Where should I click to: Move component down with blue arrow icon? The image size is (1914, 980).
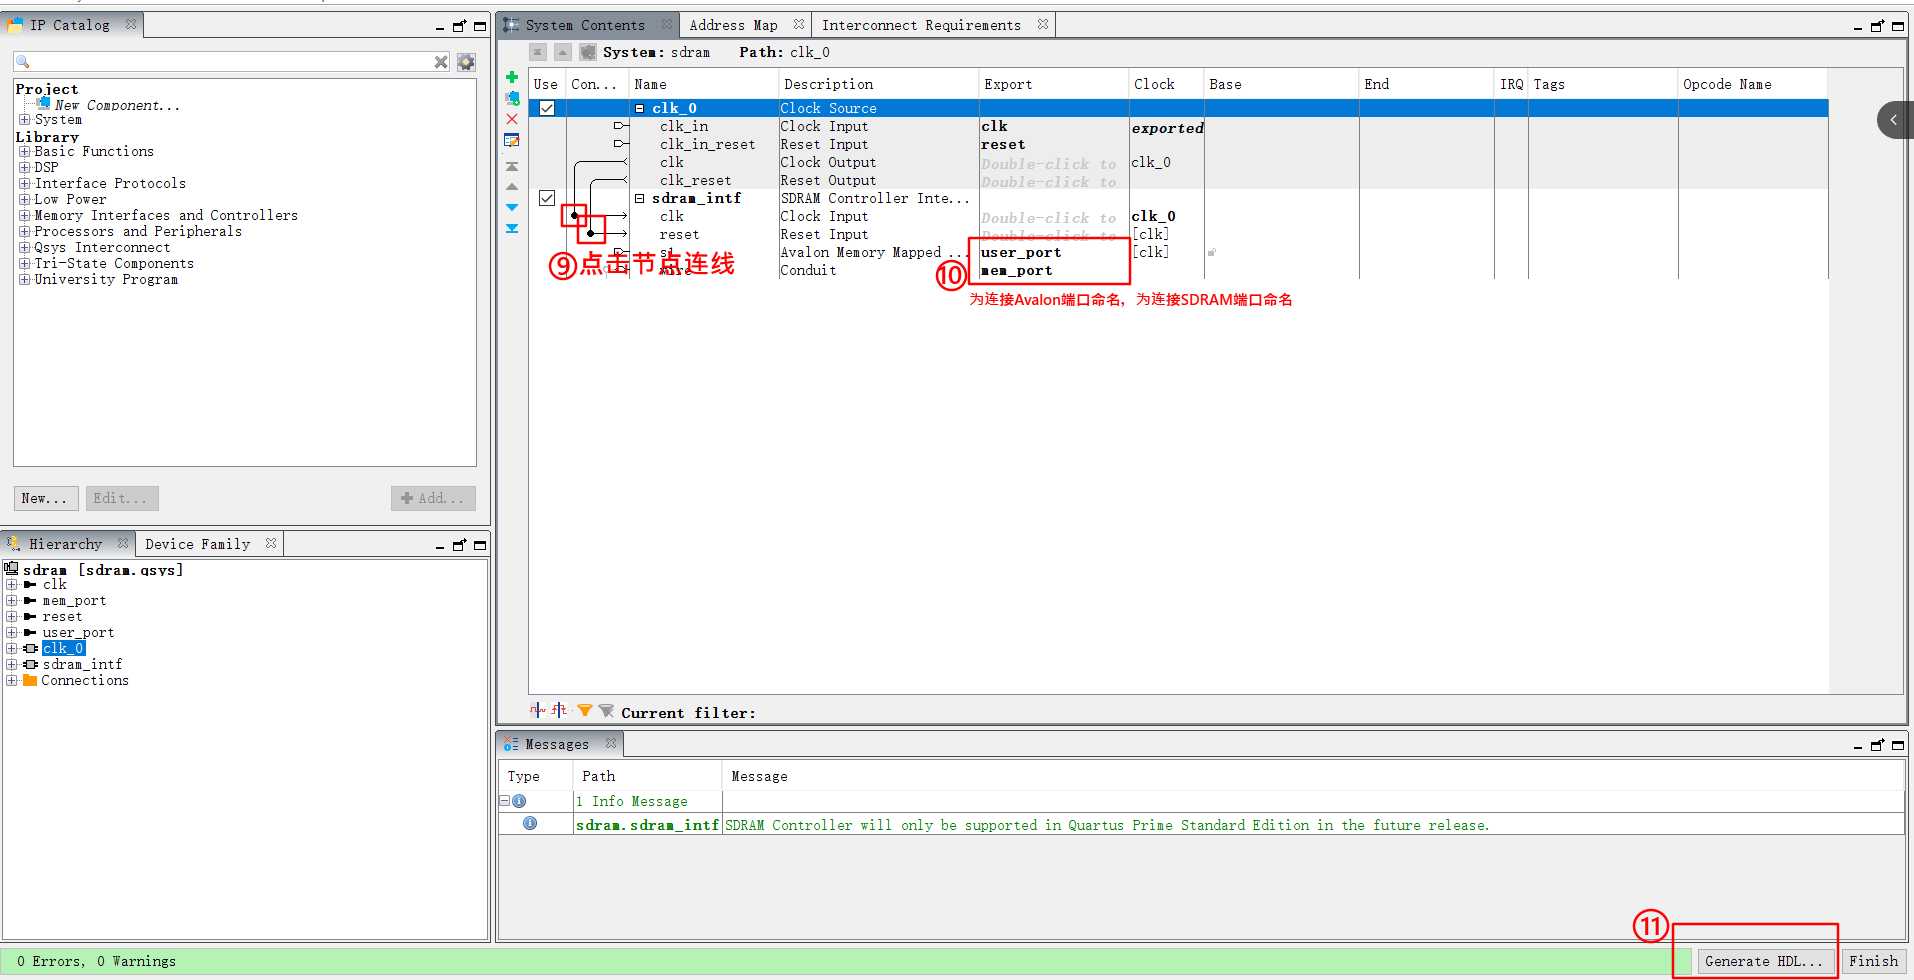point(511,207)
